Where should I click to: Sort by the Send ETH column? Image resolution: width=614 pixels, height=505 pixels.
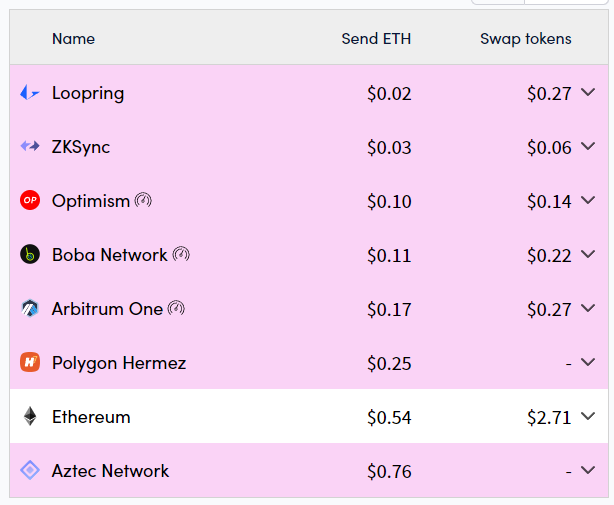point(376,39)
